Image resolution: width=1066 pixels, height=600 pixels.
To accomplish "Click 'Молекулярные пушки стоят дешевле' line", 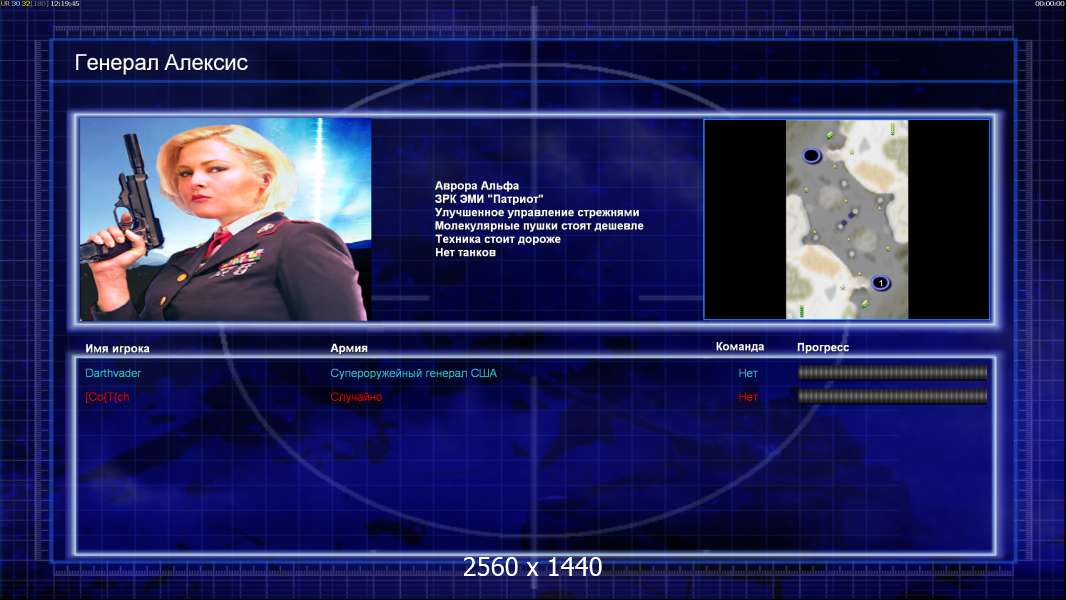I will click(539, 226).
